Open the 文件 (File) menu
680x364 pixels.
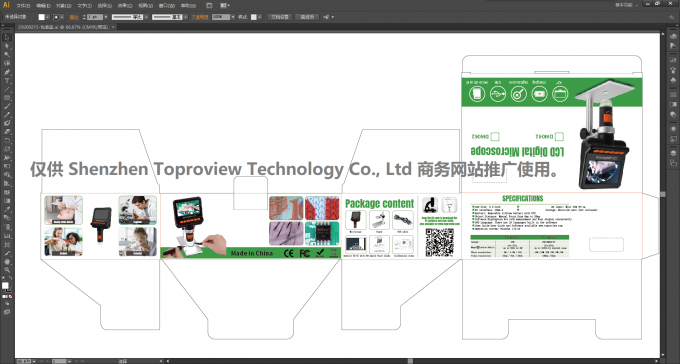(x=23, y=6)
